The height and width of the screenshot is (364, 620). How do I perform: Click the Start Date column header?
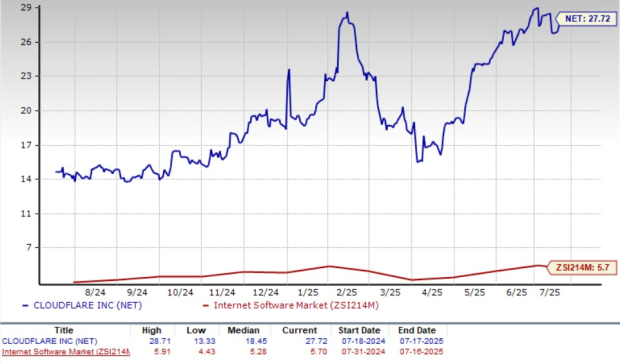[359, 330]
